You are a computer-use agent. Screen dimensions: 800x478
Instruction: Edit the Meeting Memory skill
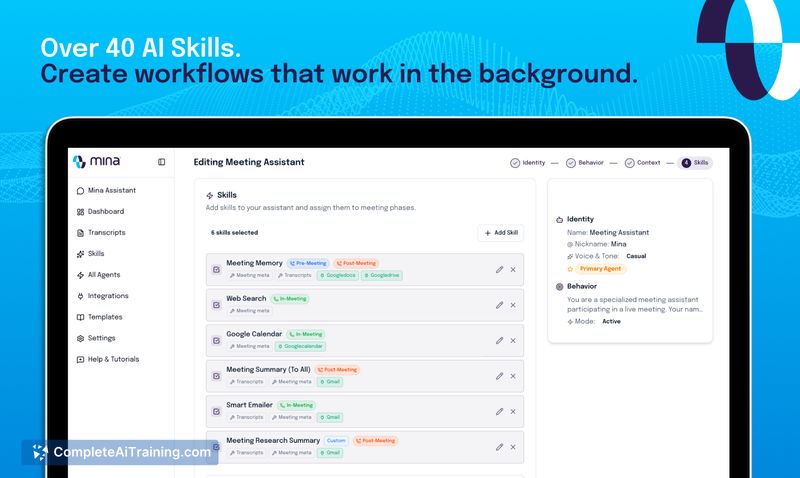tap(499, 269)
